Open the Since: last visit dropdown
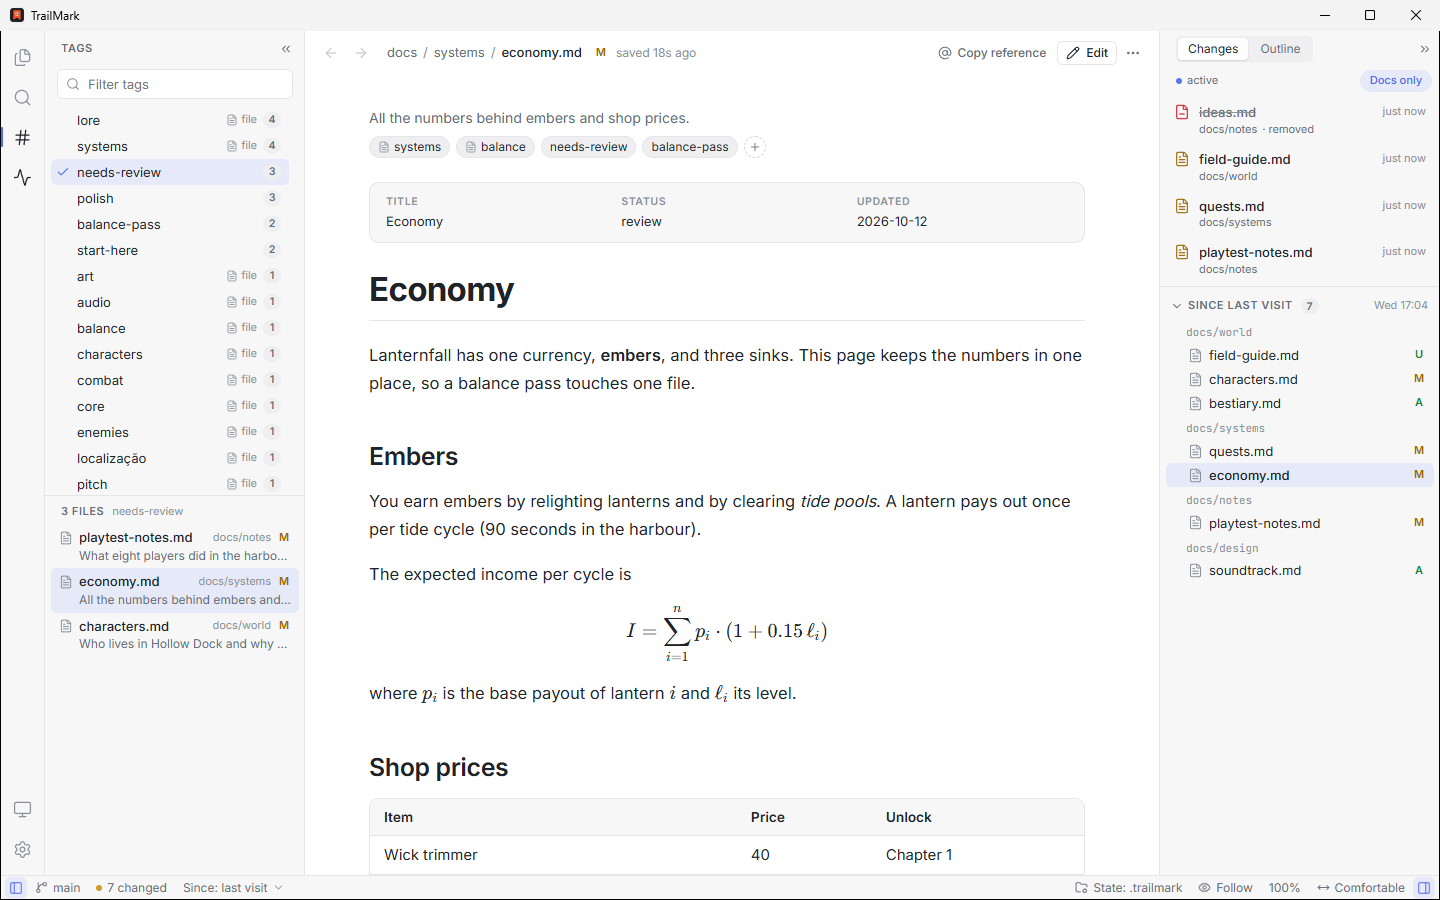This screenshot has height=900, width=1440. (233, 888)
